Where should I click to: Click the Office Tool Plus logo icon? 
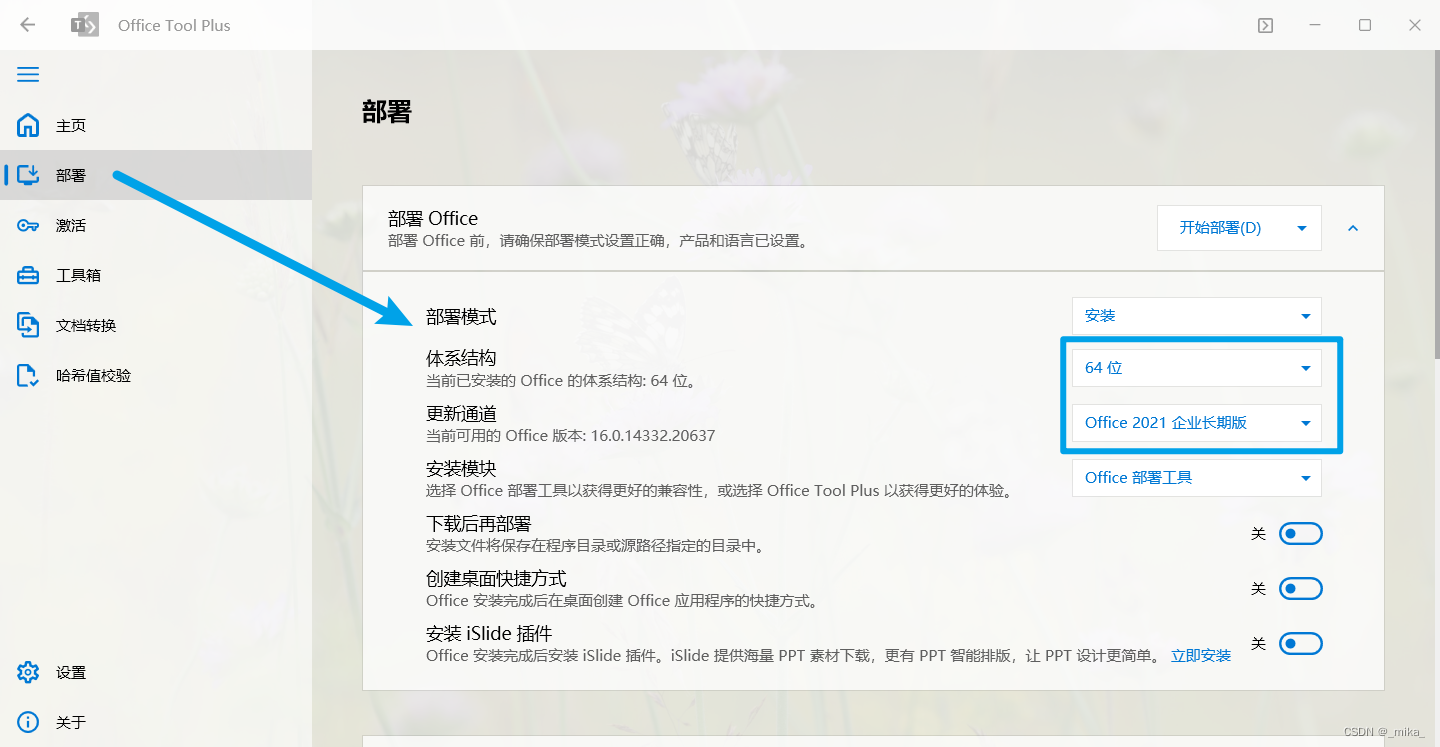coord(84,25)
